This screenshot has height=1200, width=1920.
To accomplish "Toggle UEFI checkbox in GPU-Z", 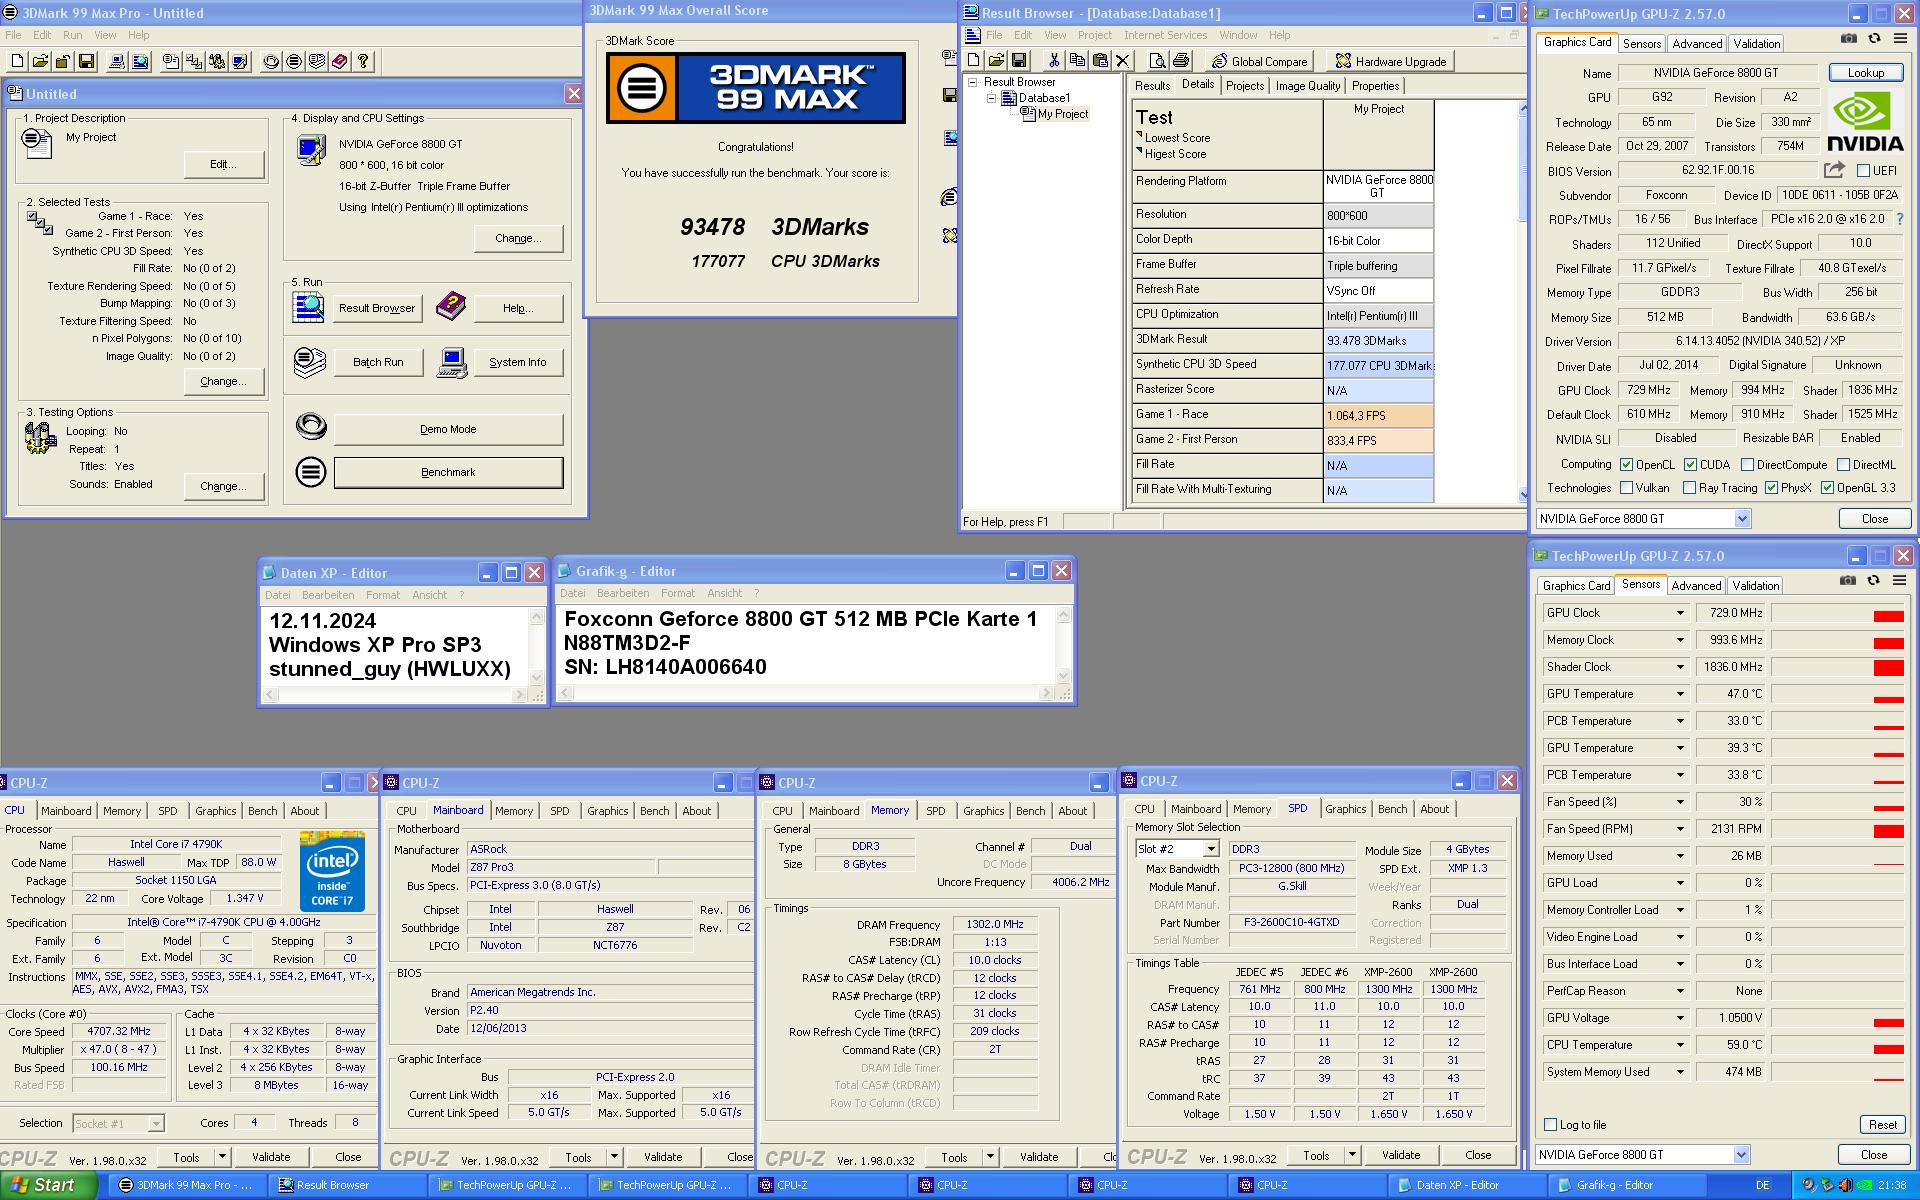I will pyautogui.click(x=1863, y=171).
